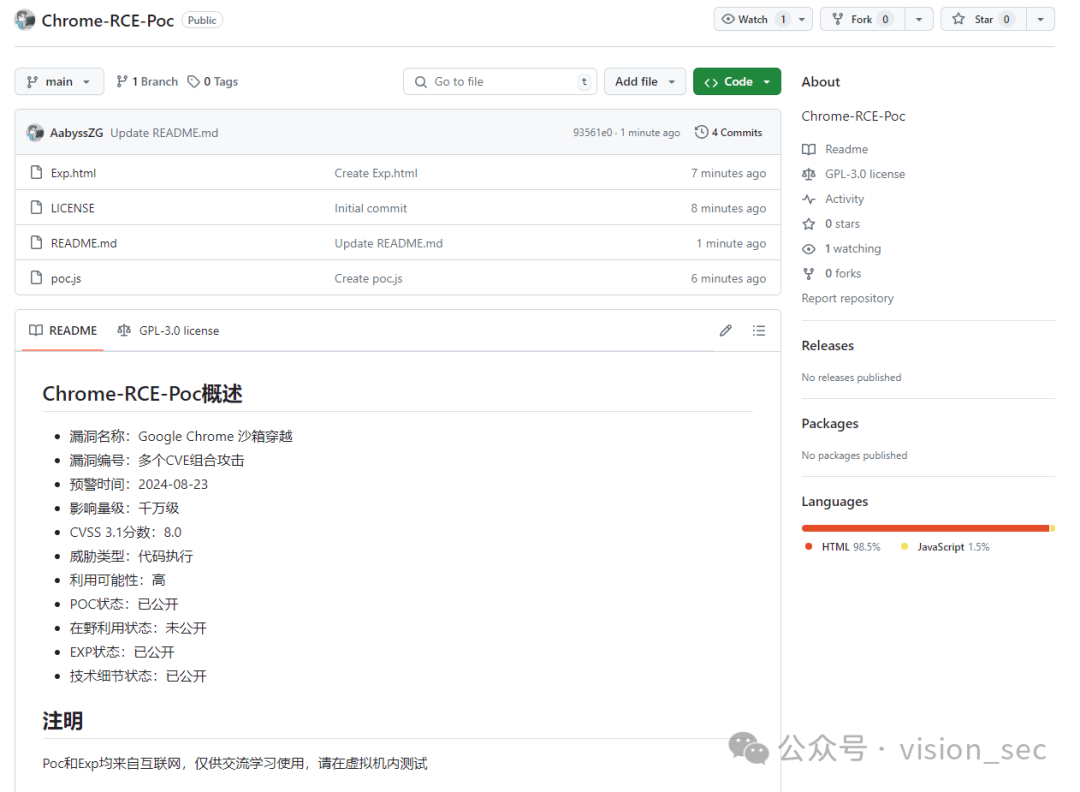Focus the Go to file search field

(499, 81)
